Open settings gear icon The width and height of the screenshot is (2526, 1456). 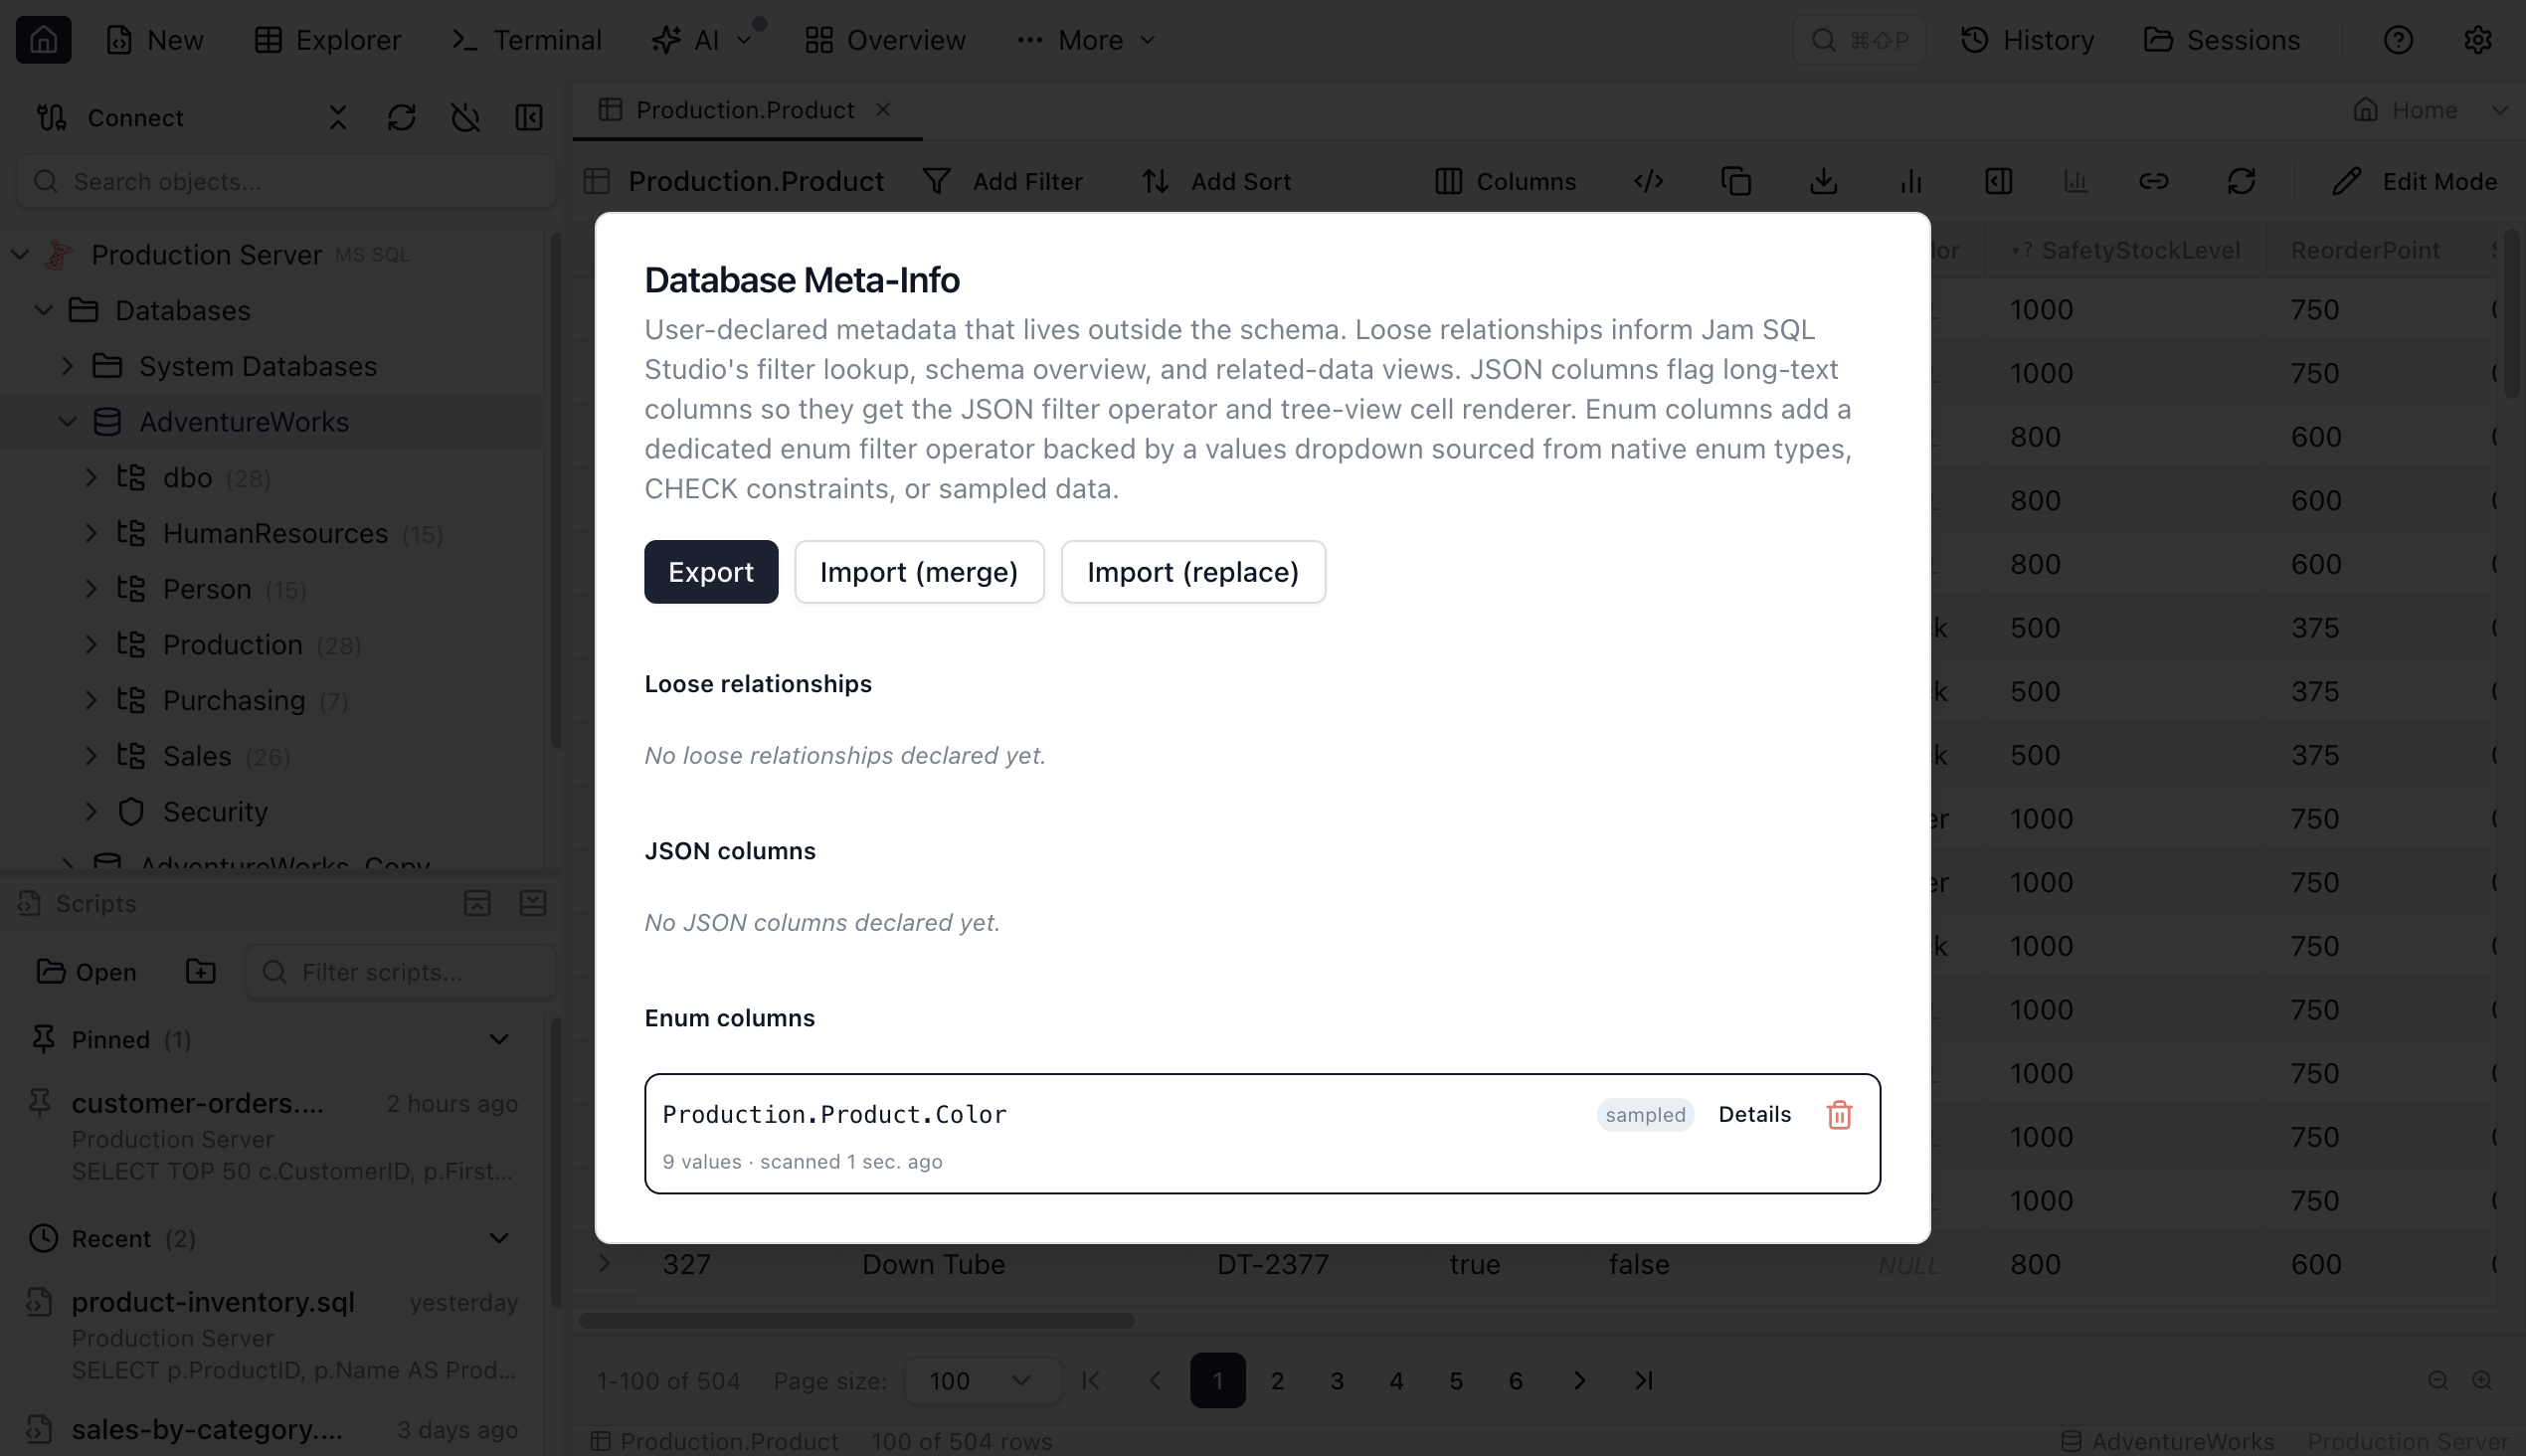tap(2477, 40)
